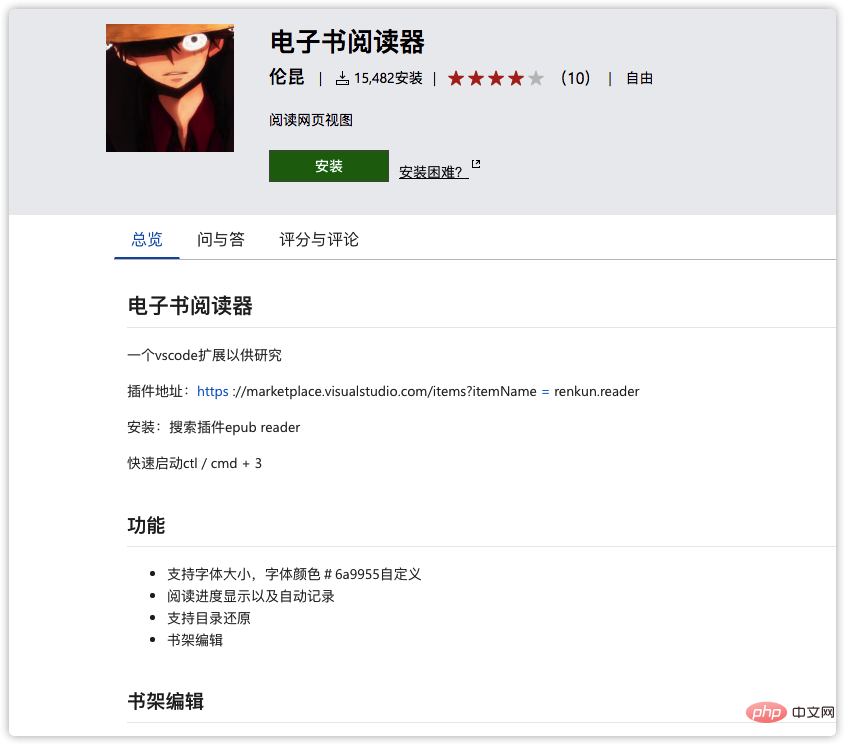
Task: Switch to the 总览 tab
Action: [147, 240]
